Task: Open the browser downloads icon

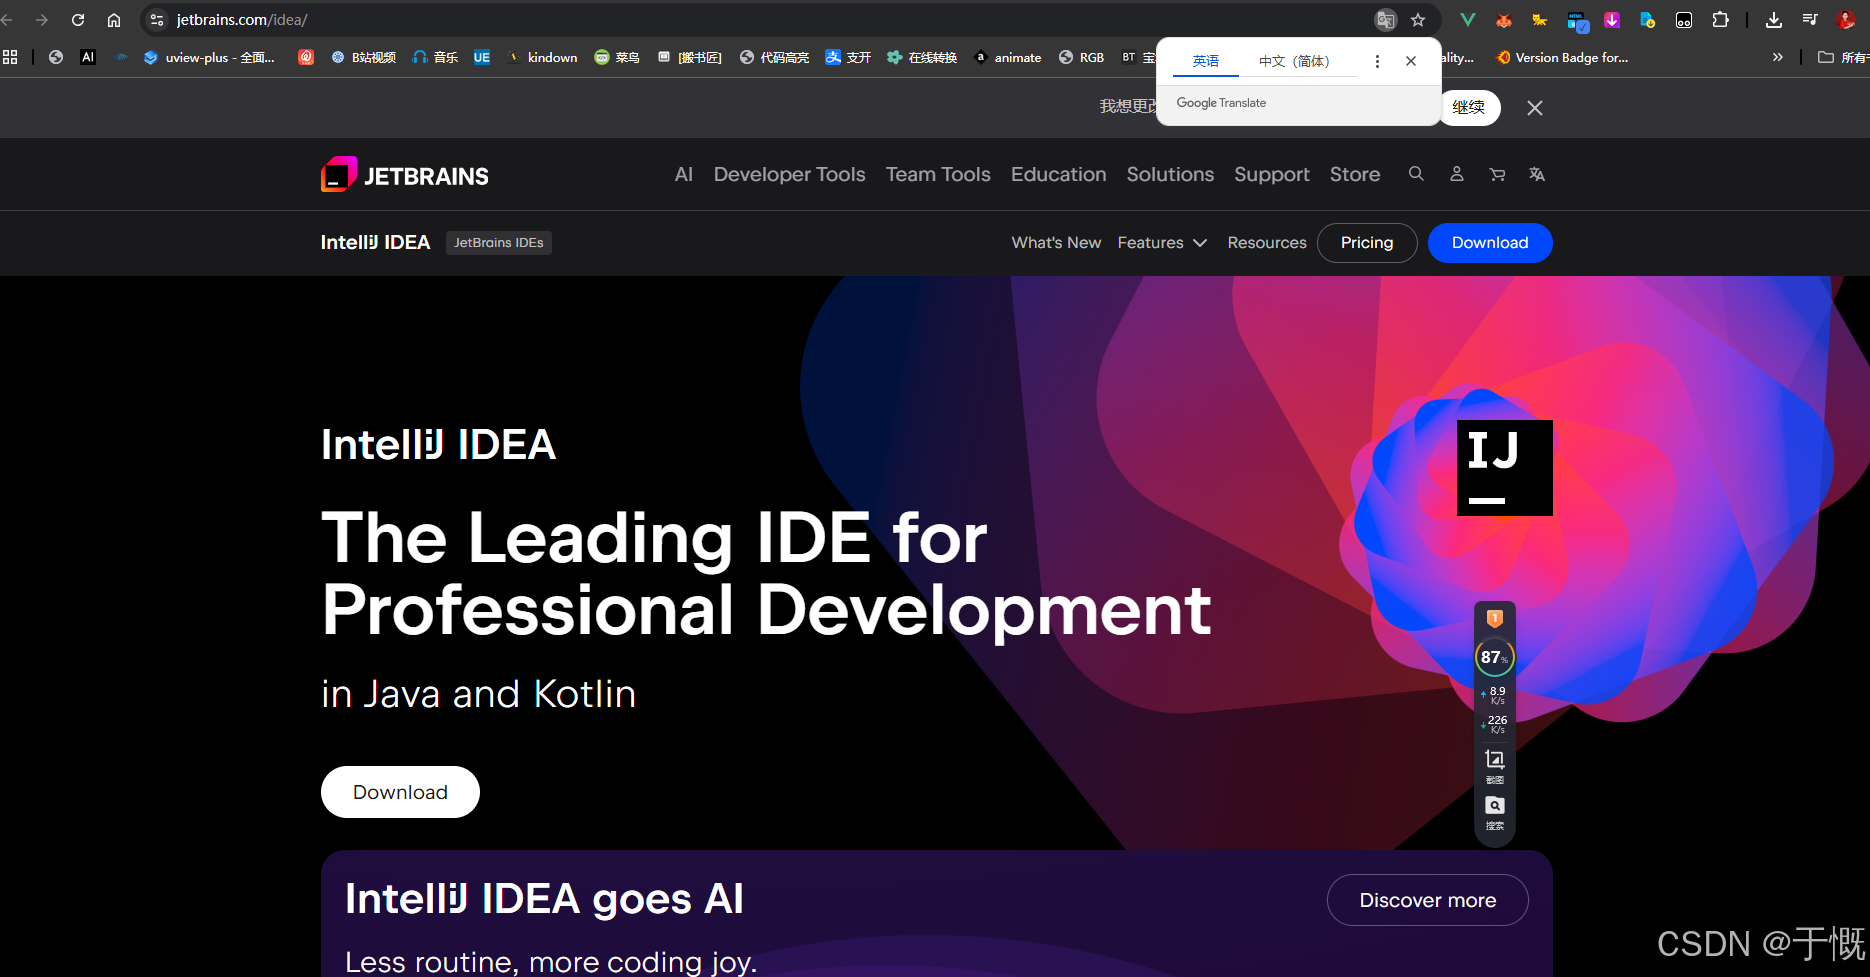Action: tap(1774, 20)
